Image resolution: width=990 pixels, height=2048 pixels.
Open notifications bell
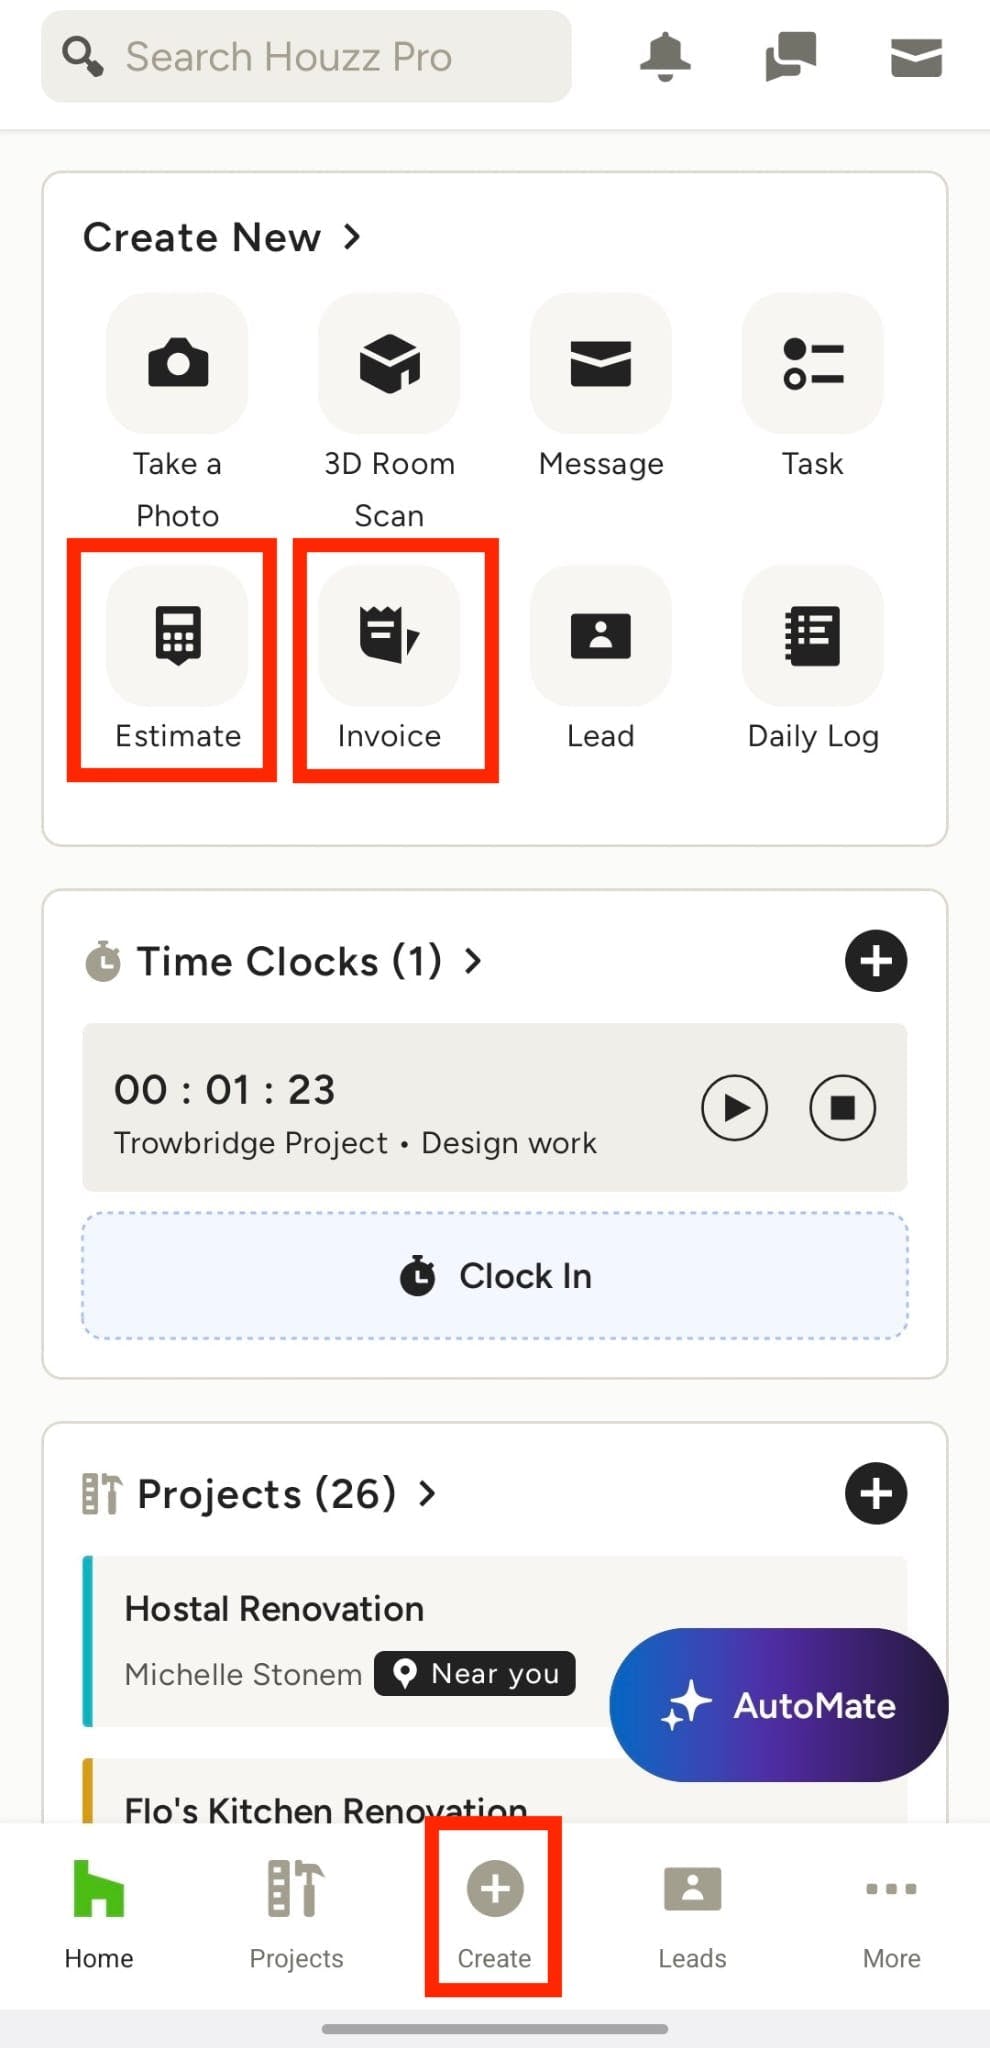tap(665, 57)
